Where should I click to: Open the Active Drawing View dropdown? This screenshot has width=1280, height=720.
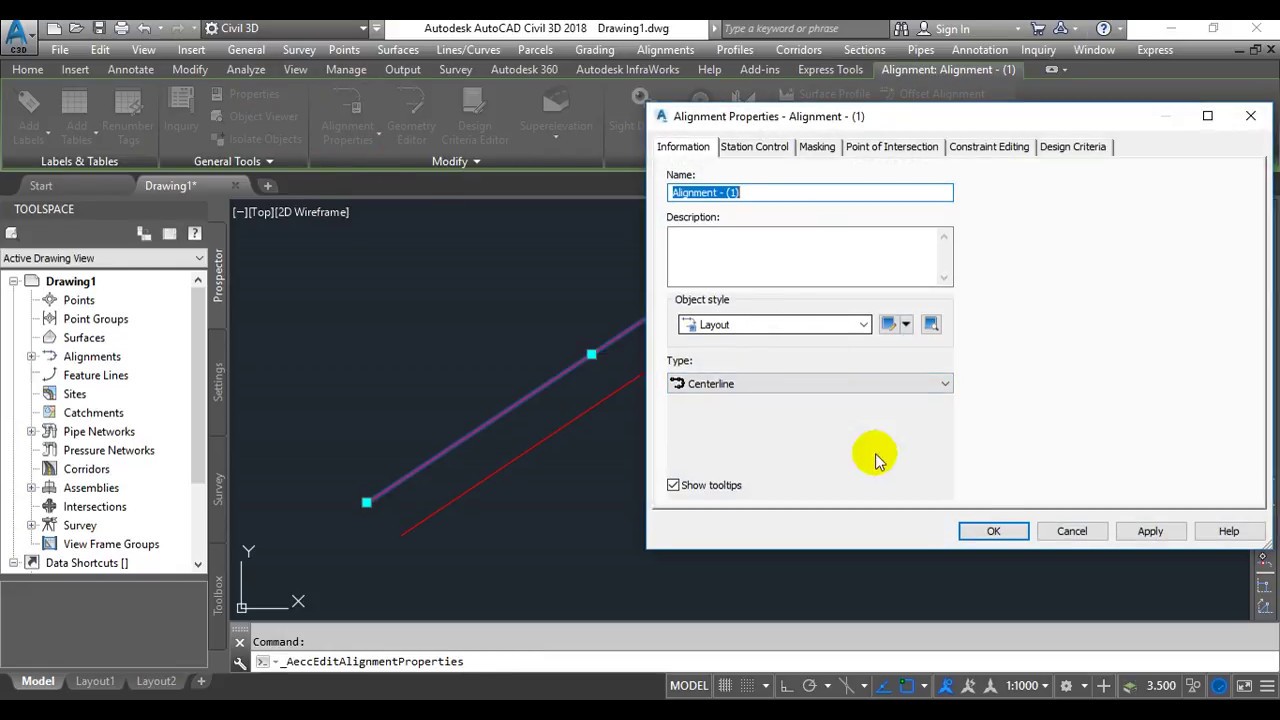(x=103, y=258)
